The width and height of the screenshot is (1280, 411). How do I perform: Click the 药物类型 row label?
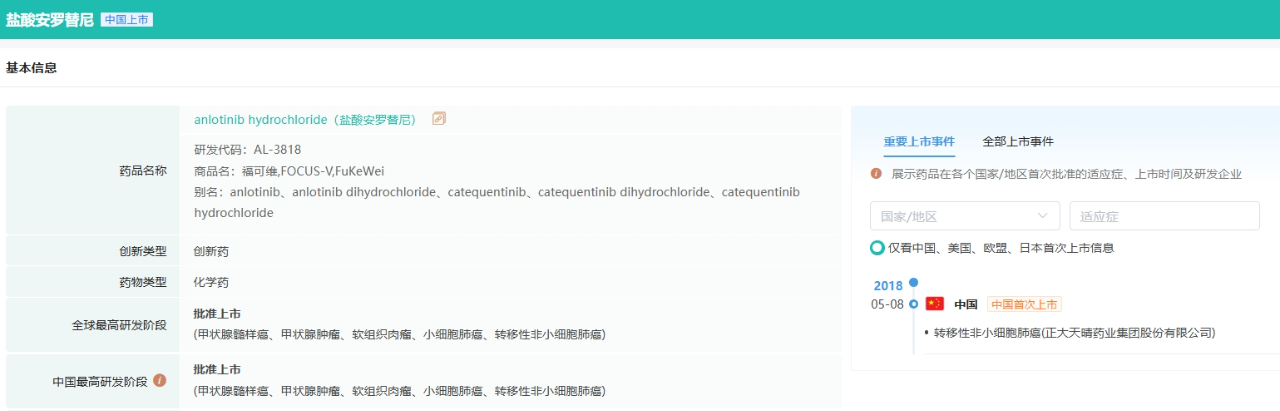143,283
